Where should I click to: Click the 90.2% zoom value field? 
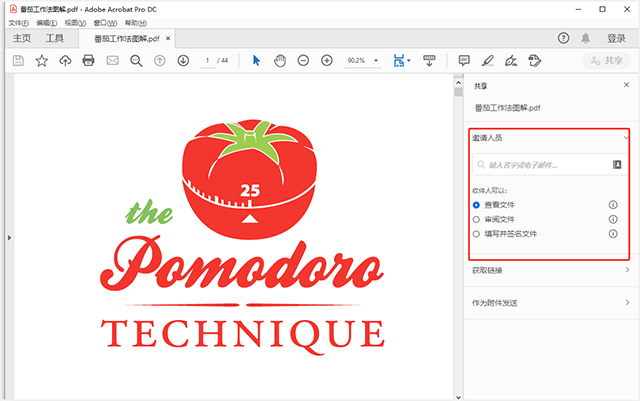[x=356, y=61]
